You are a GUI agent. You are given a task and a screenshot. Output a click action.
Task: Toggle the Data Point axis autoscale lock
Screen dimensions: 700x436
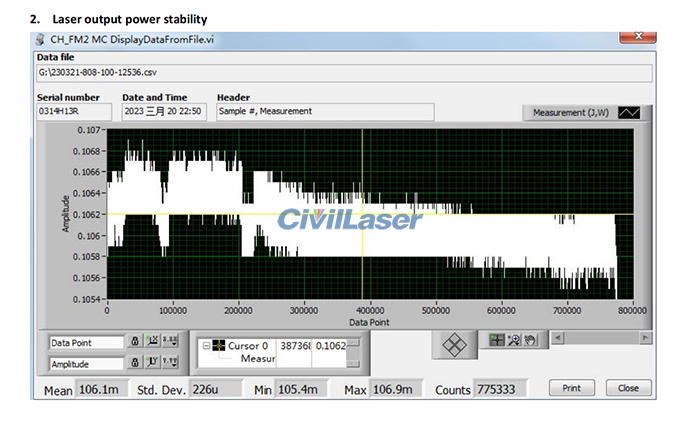pos(133,343)
